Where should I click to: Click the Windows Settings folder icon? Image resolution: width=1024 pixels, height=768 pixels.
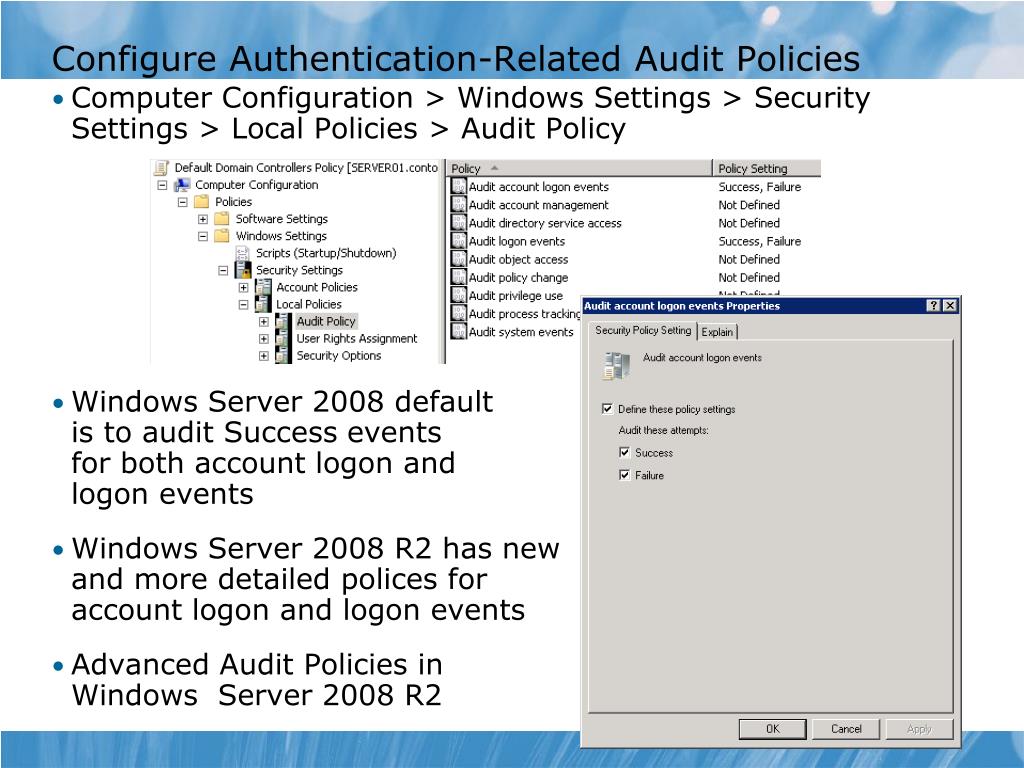pos(222,236)
